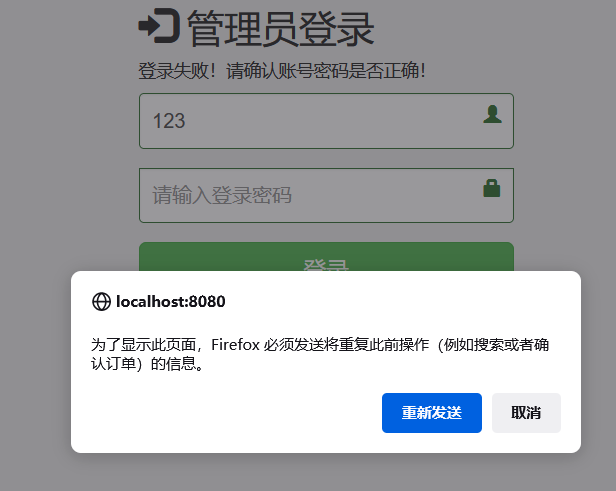Focus the 请输入登录密码 password field
Image resolution: width=616 pixels, height=491 pixels.
click(x=326, y=195)
